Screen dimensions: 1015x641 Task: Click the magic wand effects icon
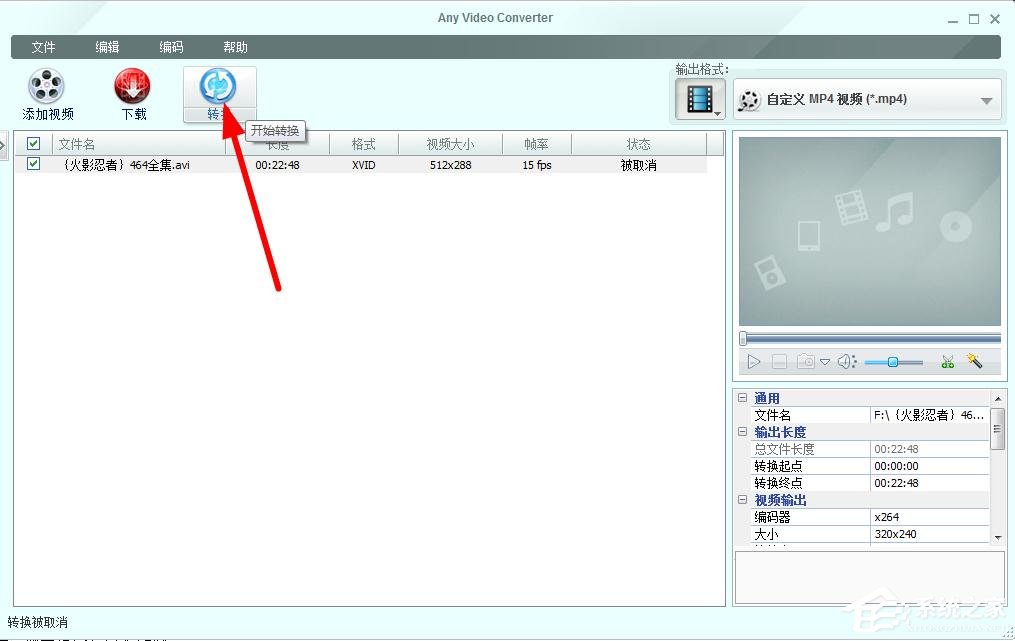click(977, 361)
